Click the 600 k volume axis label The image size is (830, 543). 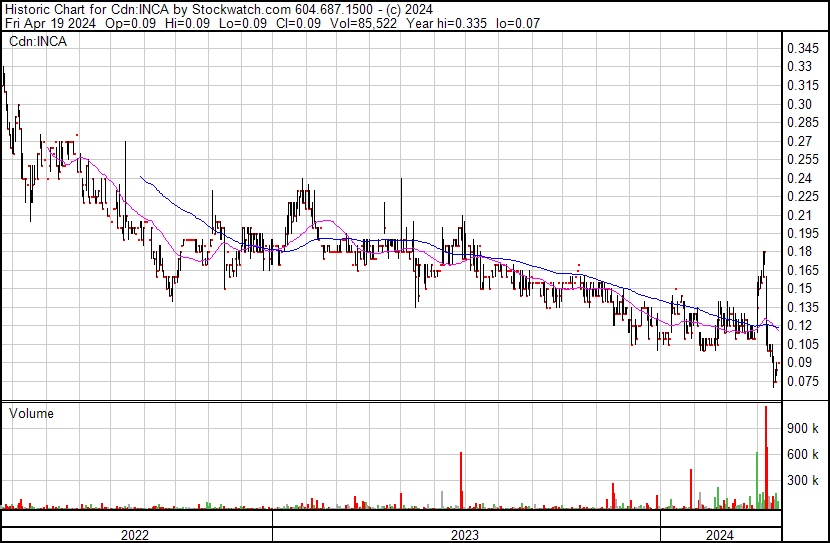coord(803,454)
